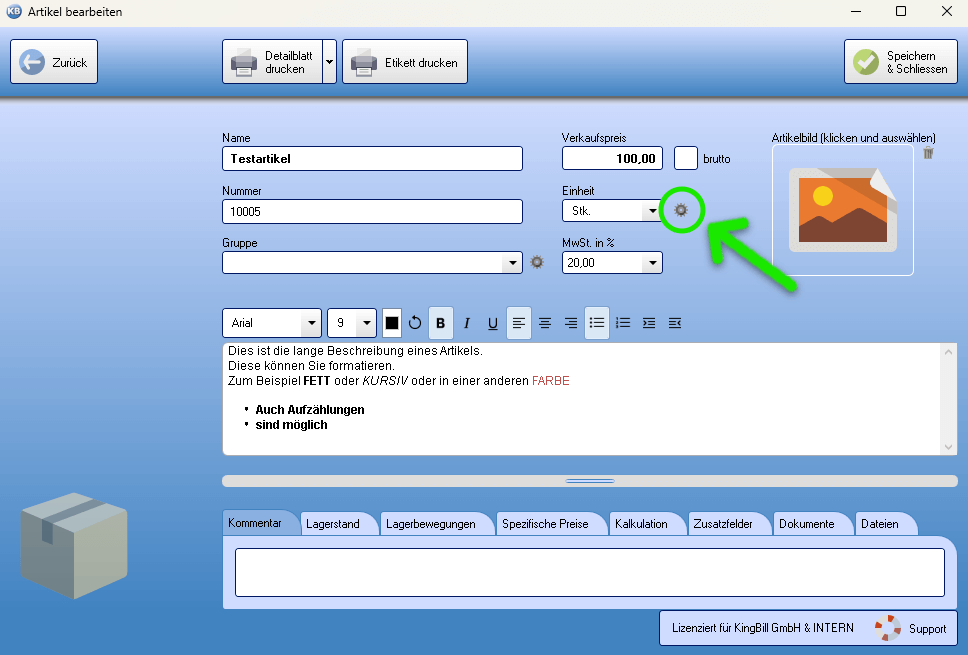Expand the Einheit unit dropdown

[x=652, y=211]
